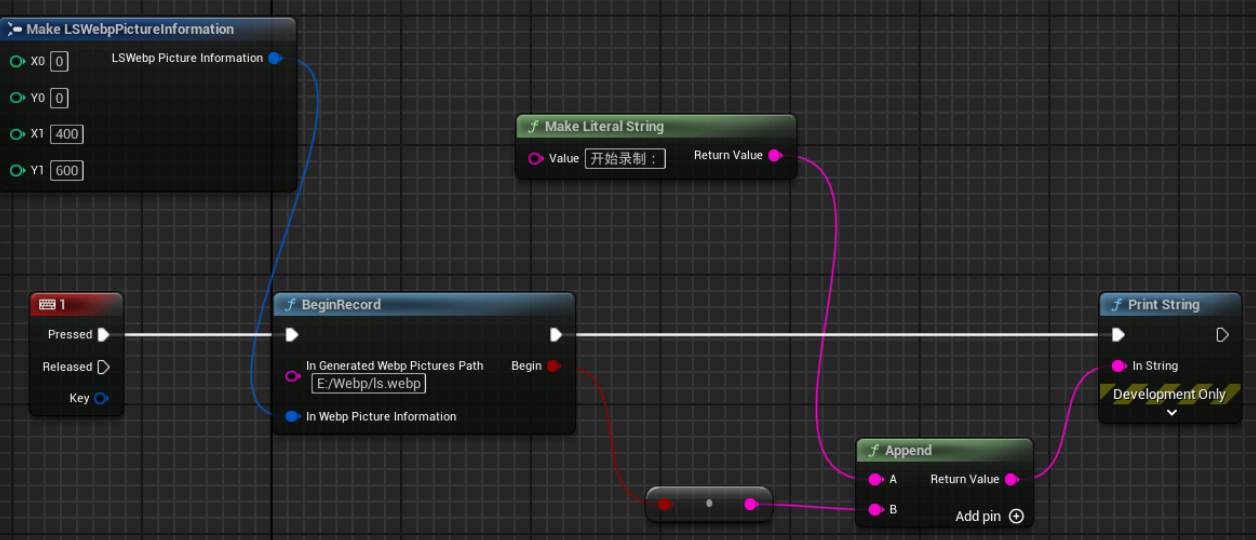
Task: Click the LSWebp Picture Information output pin
Action: coord(275,58)
